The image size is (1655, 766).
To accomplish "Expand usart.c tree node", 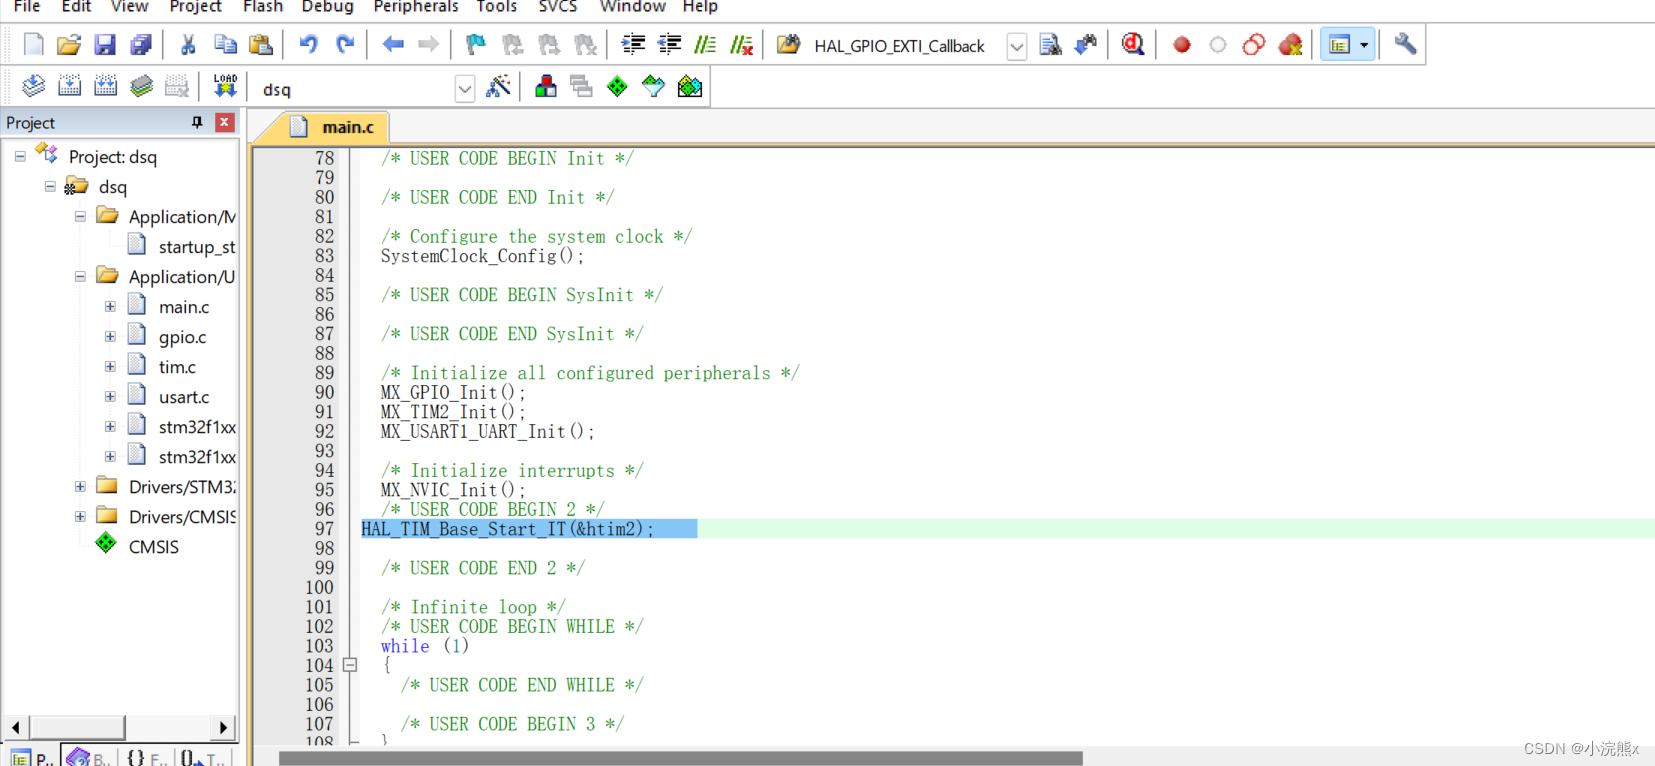I will [110, 397].
